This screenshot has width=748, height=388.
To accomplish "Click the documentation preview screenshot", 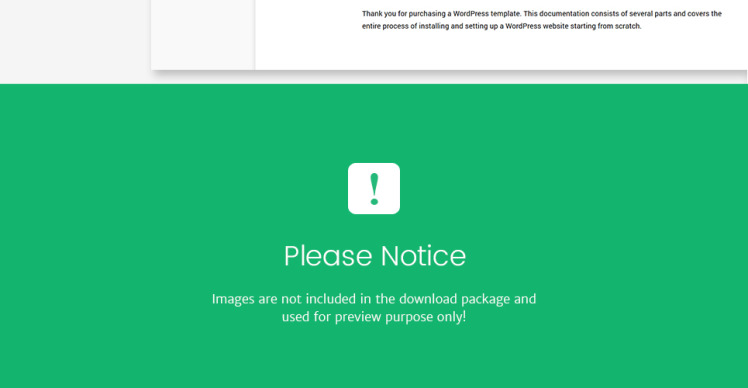I will click(x=449, y=35).
